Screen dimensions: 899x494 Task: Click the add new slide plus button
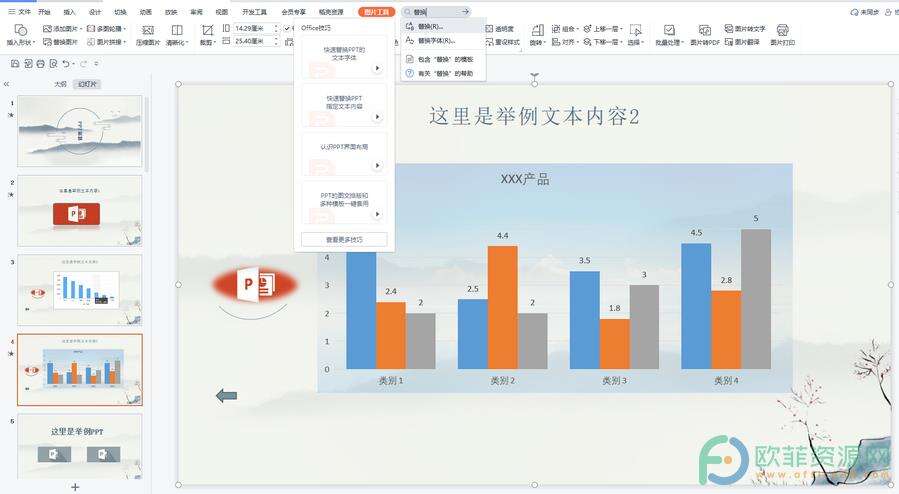point(75,487)
